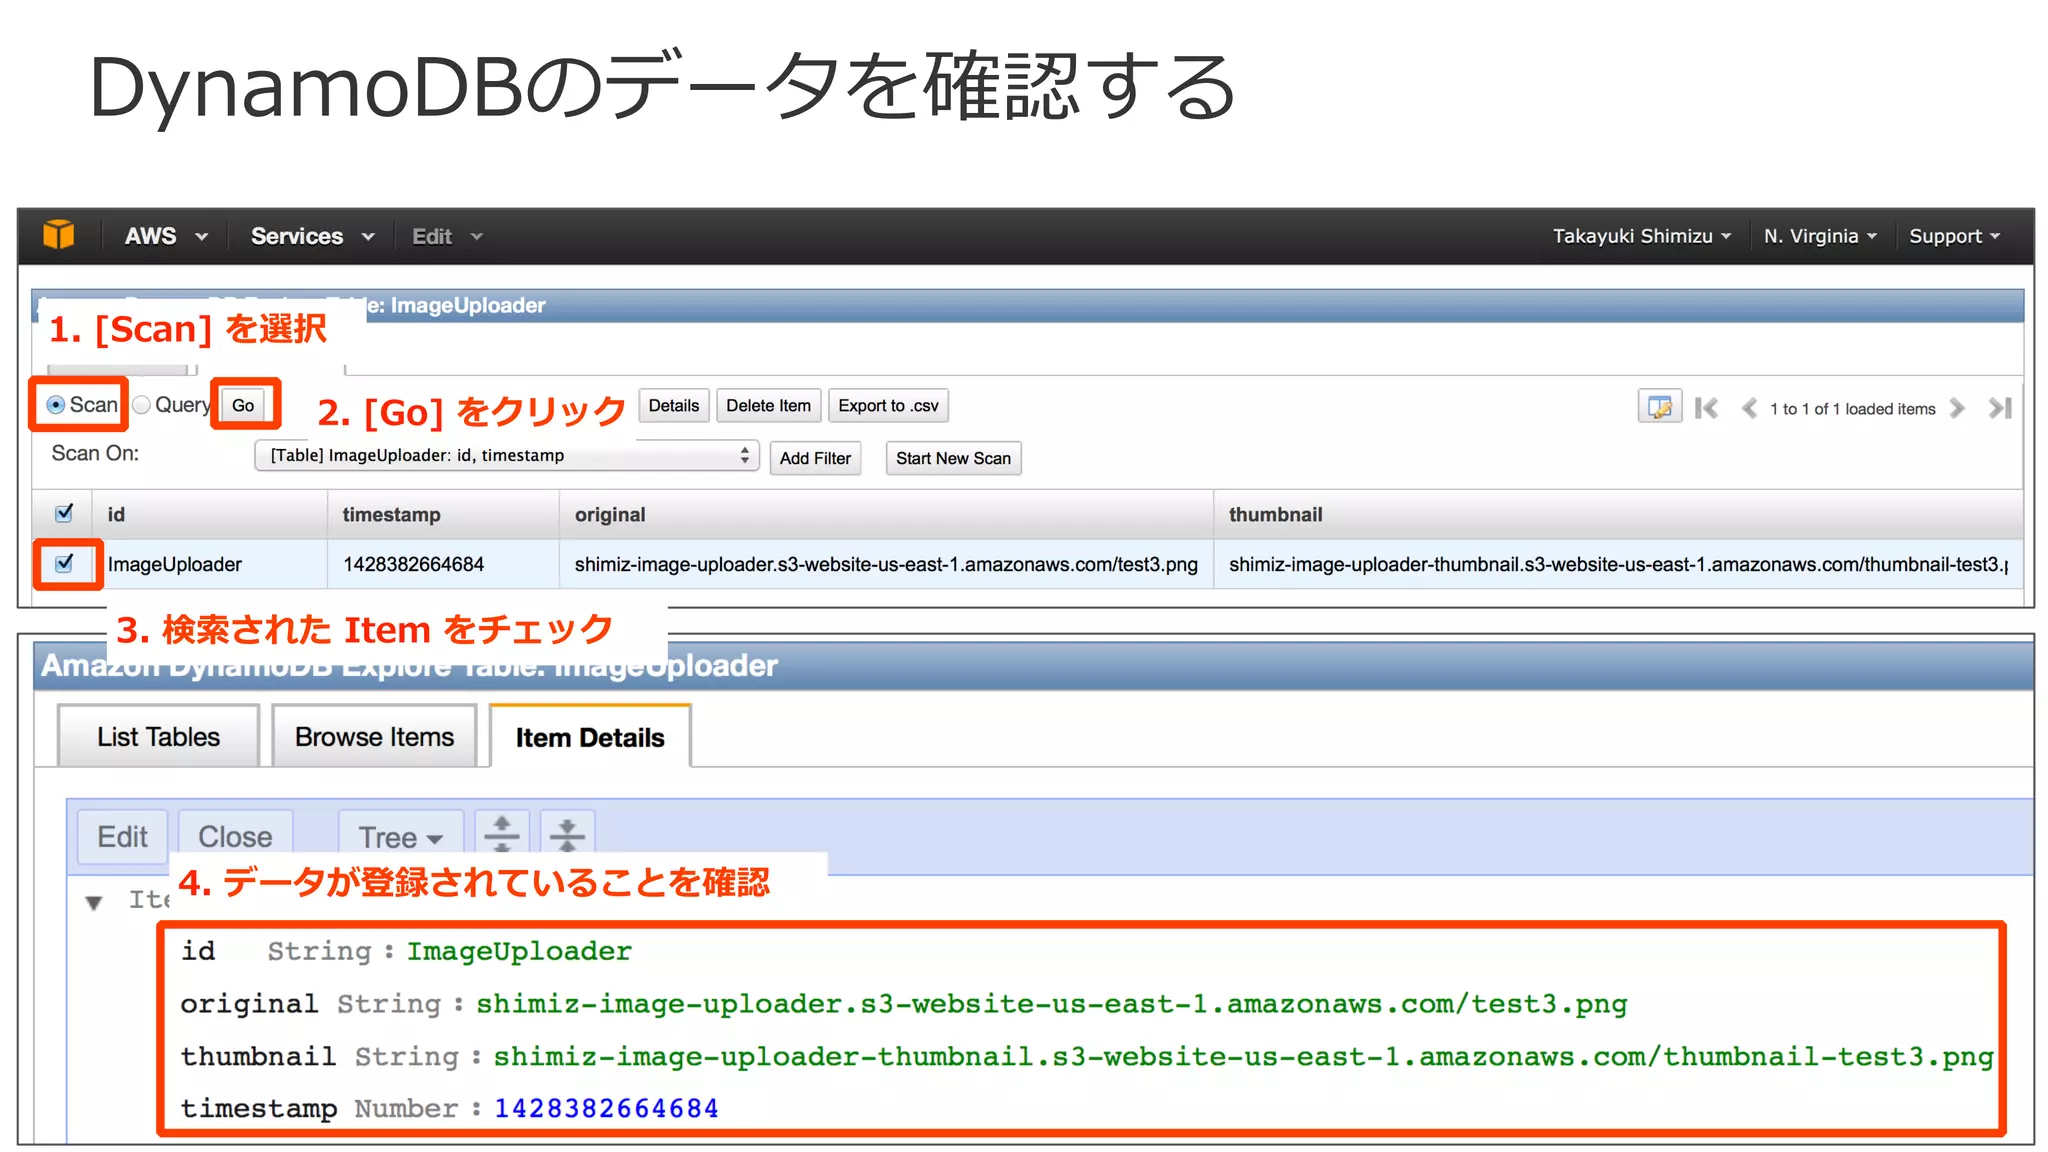Click the original column header
This screenshot has height=1152, width=2048.
[886, 514]
